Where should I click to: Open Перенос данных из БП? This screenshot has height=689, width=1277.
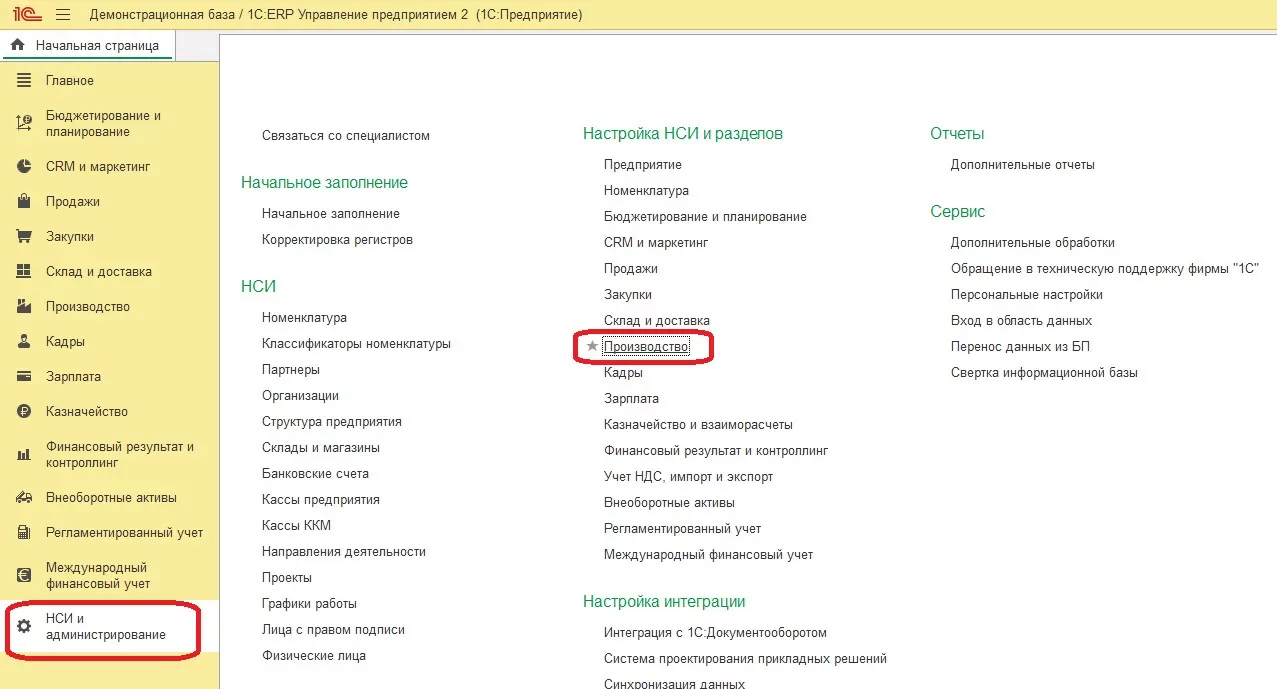point(1020,346)
